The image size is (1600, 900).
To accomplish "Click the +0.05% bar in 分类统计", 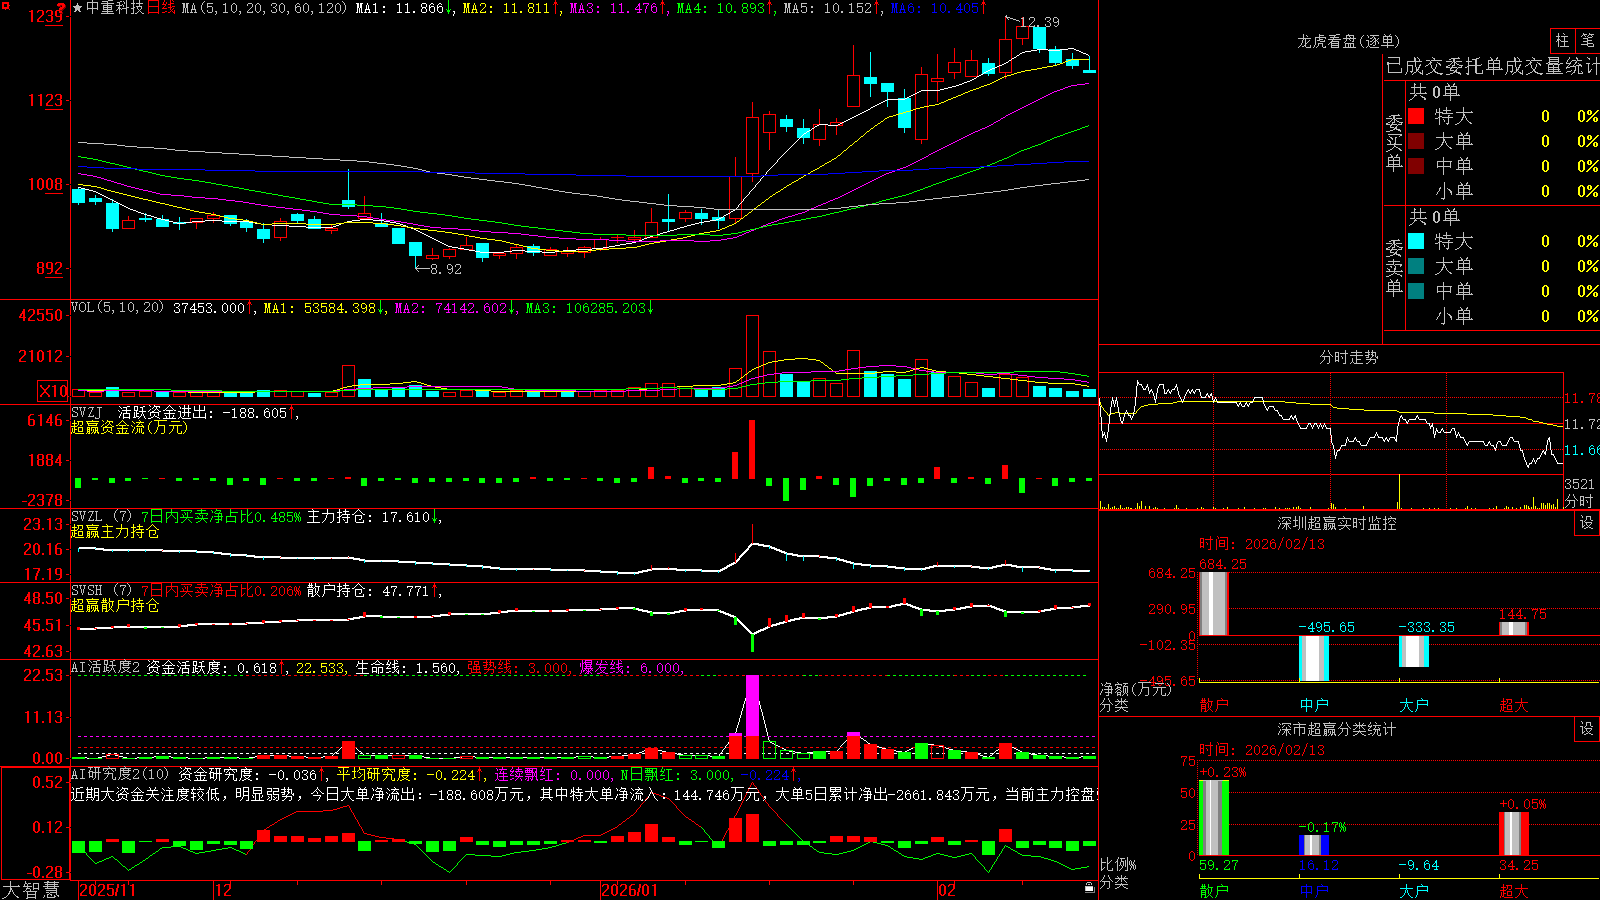I will point(1514,833).
